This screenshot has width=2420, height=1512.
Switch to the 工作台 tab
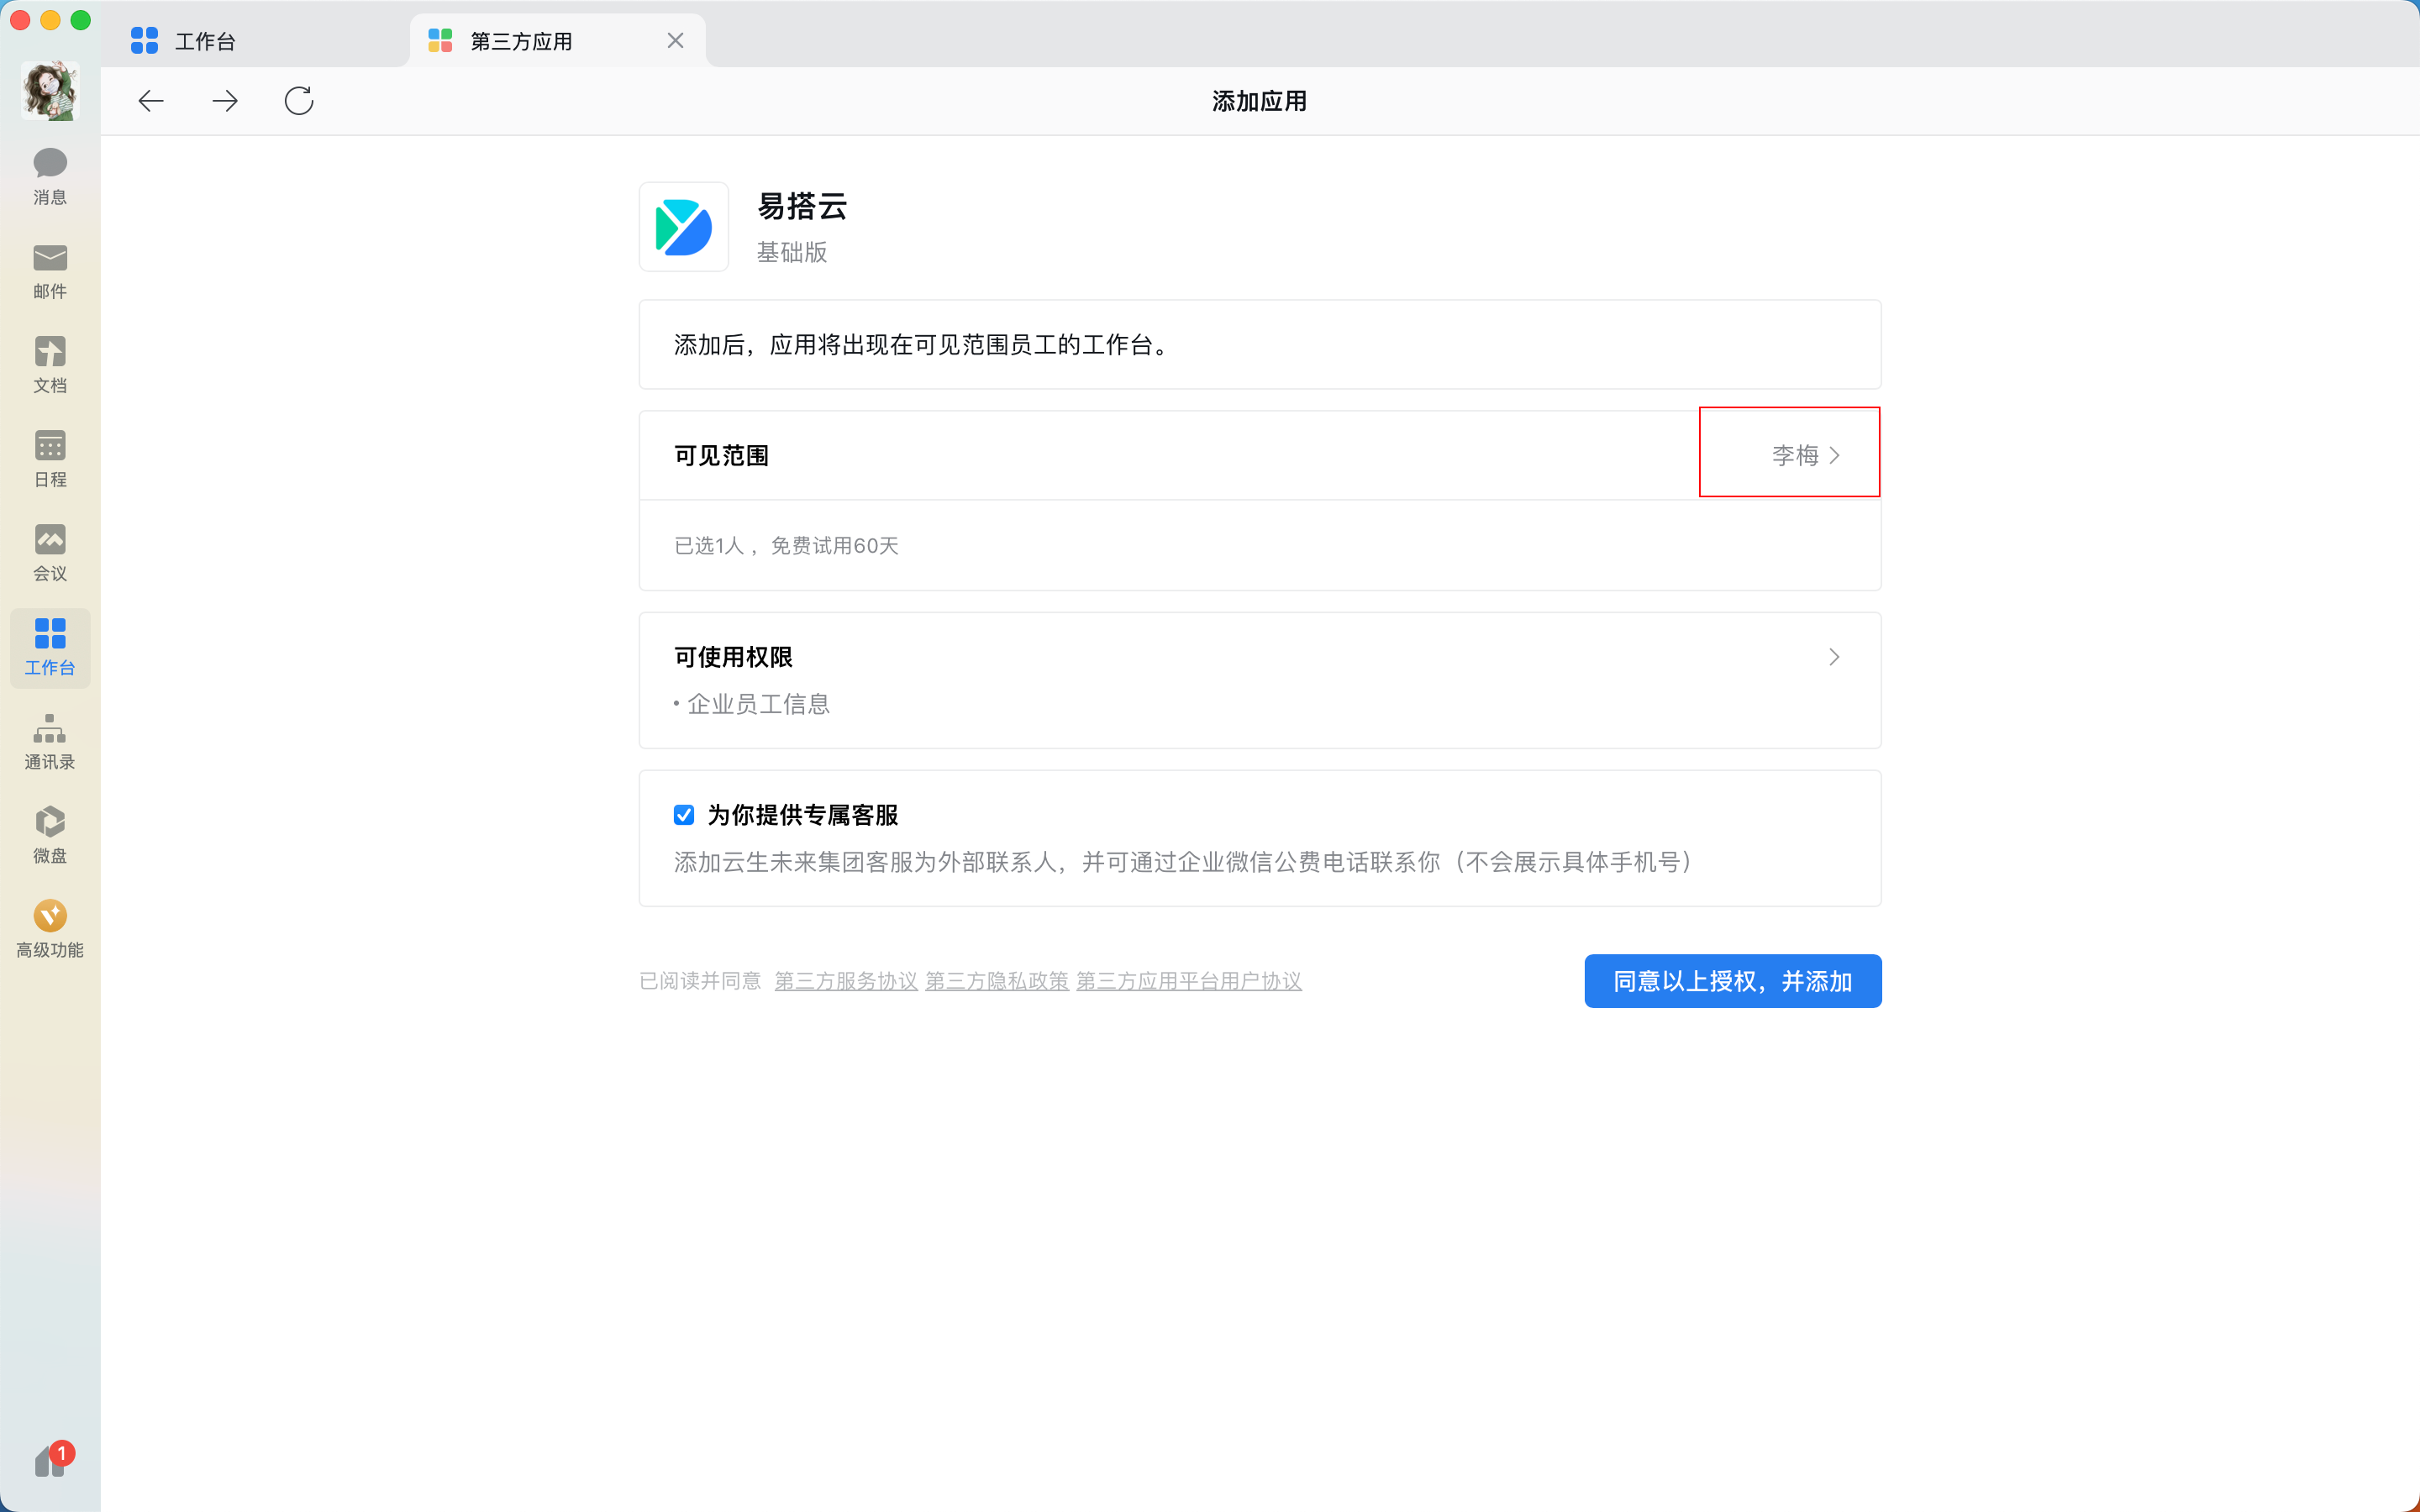click(205, 41)
